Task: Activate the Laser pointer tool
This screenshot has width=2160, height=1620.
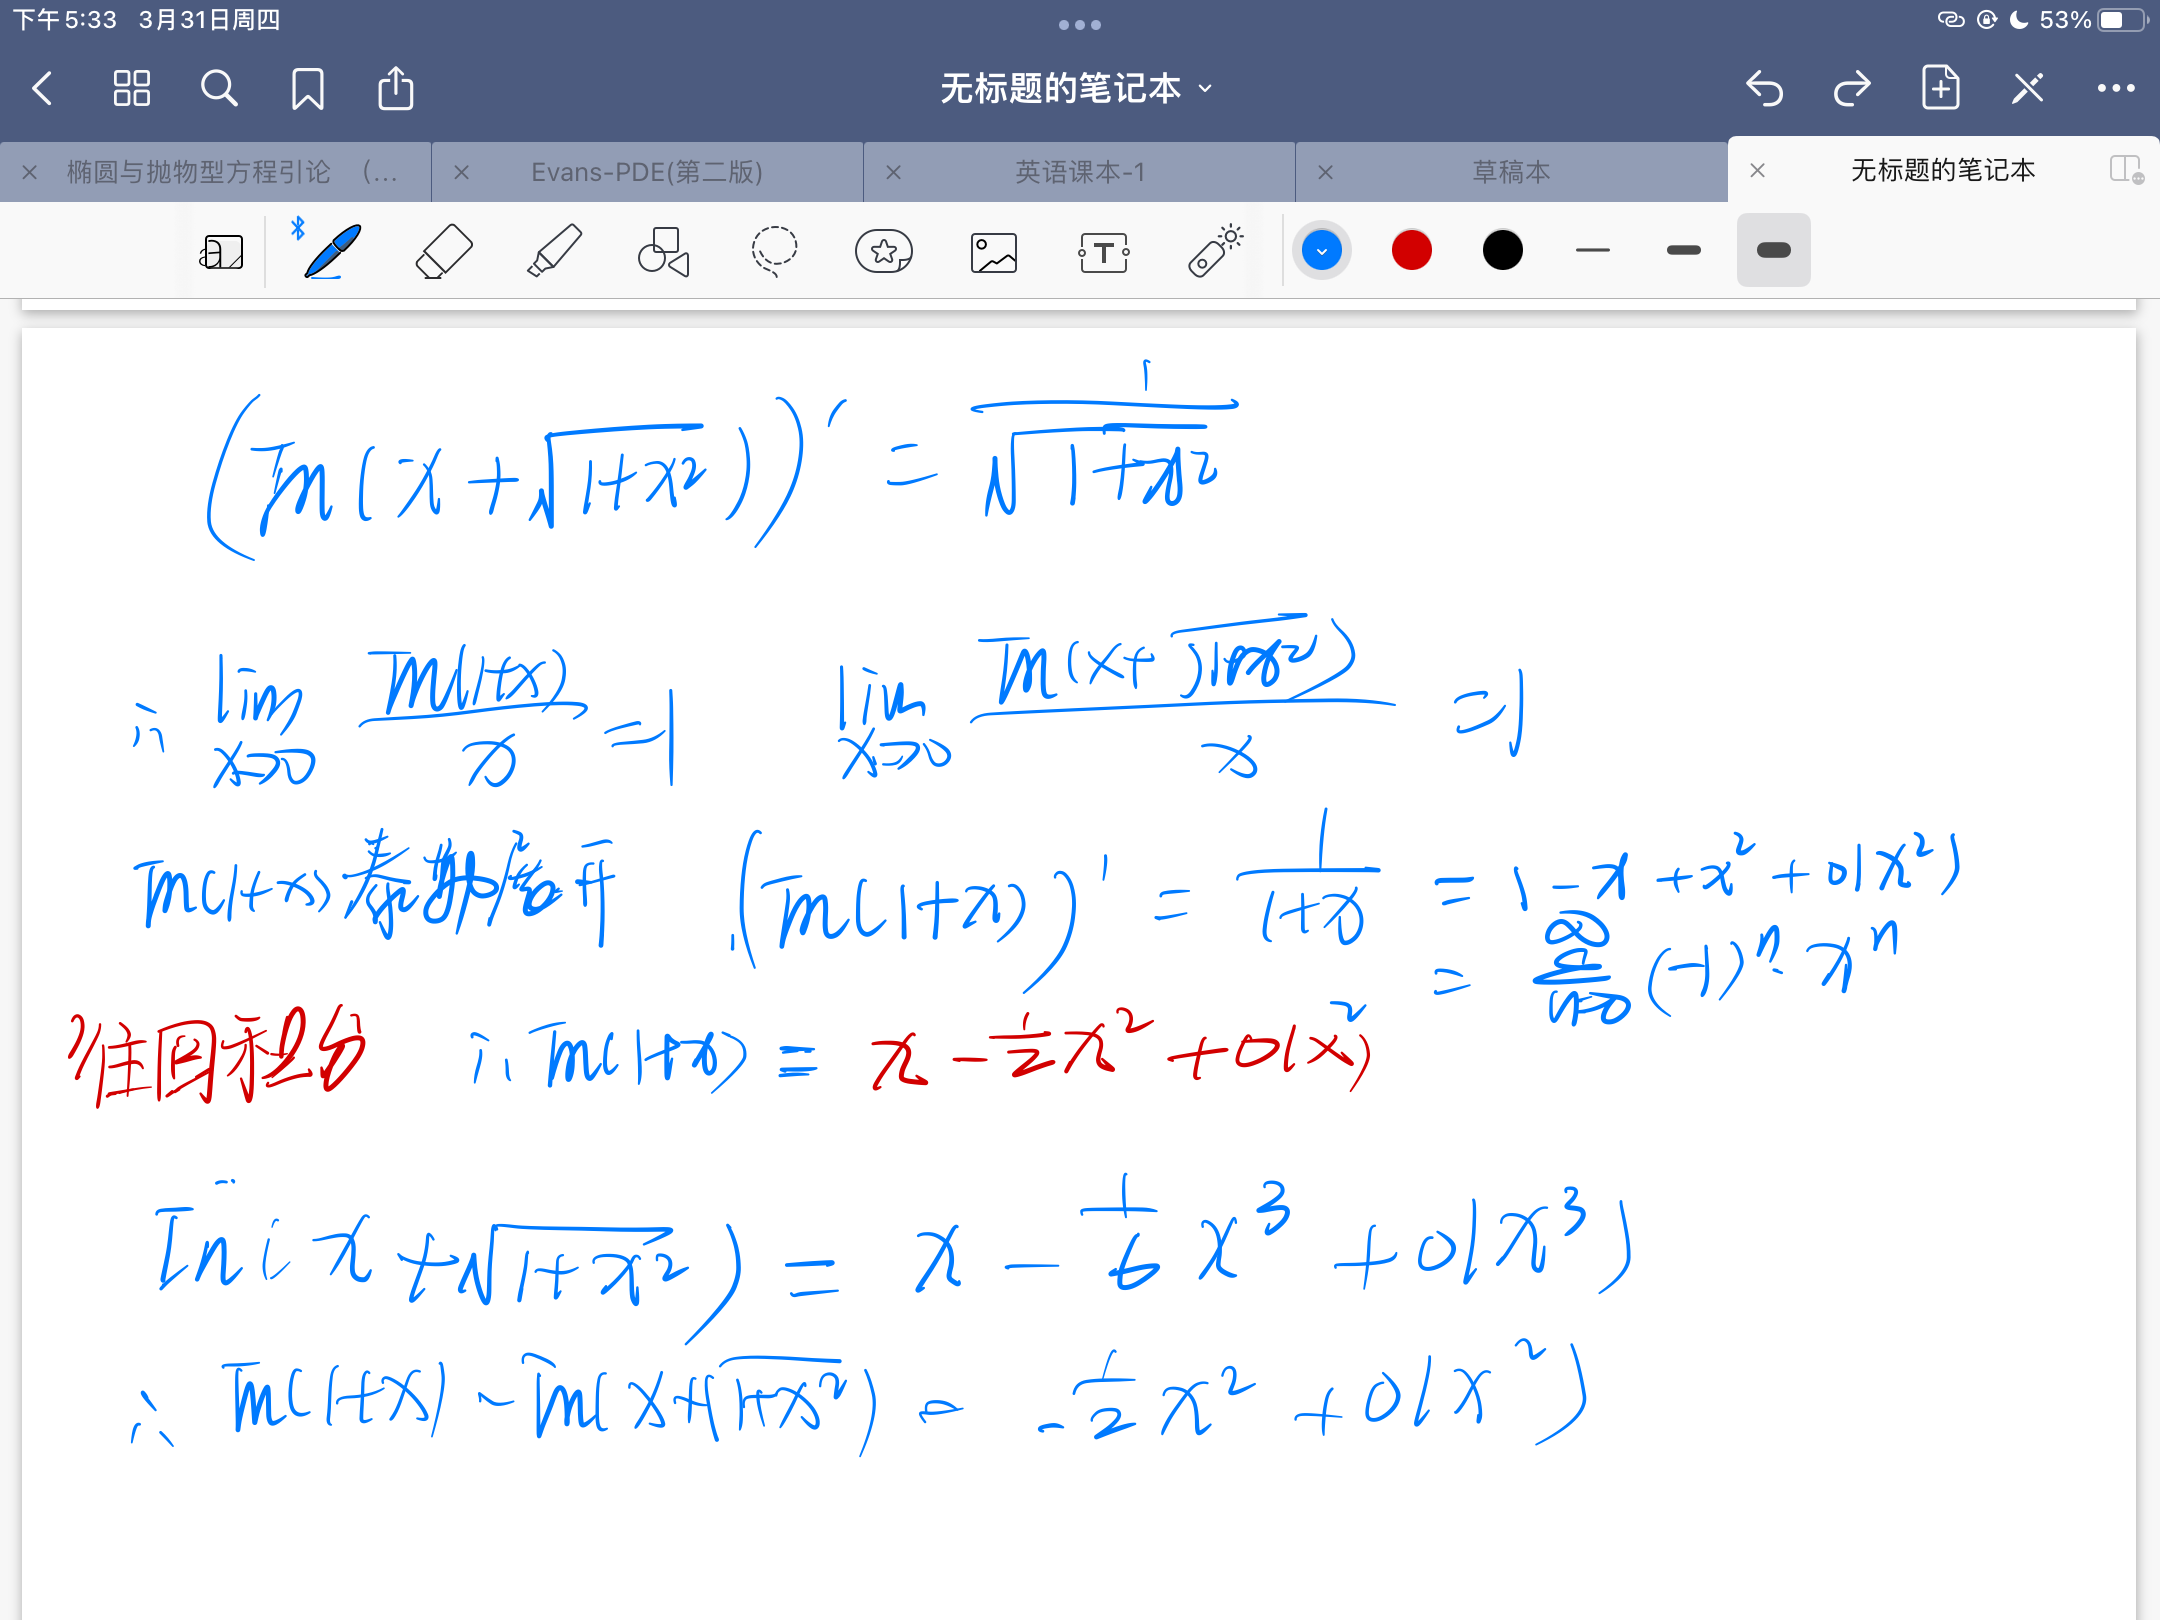Action: (x=1215, y=251)
